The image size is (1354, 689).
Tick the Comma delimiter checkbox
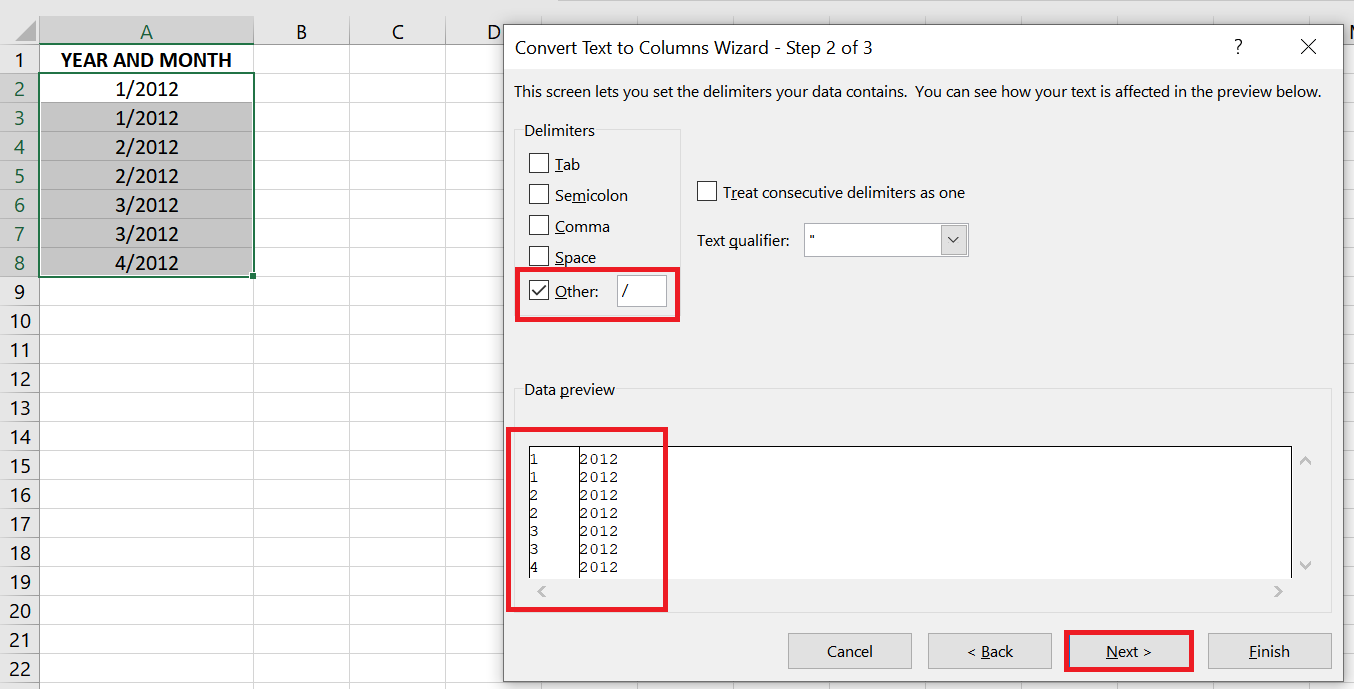coord(539,226)
